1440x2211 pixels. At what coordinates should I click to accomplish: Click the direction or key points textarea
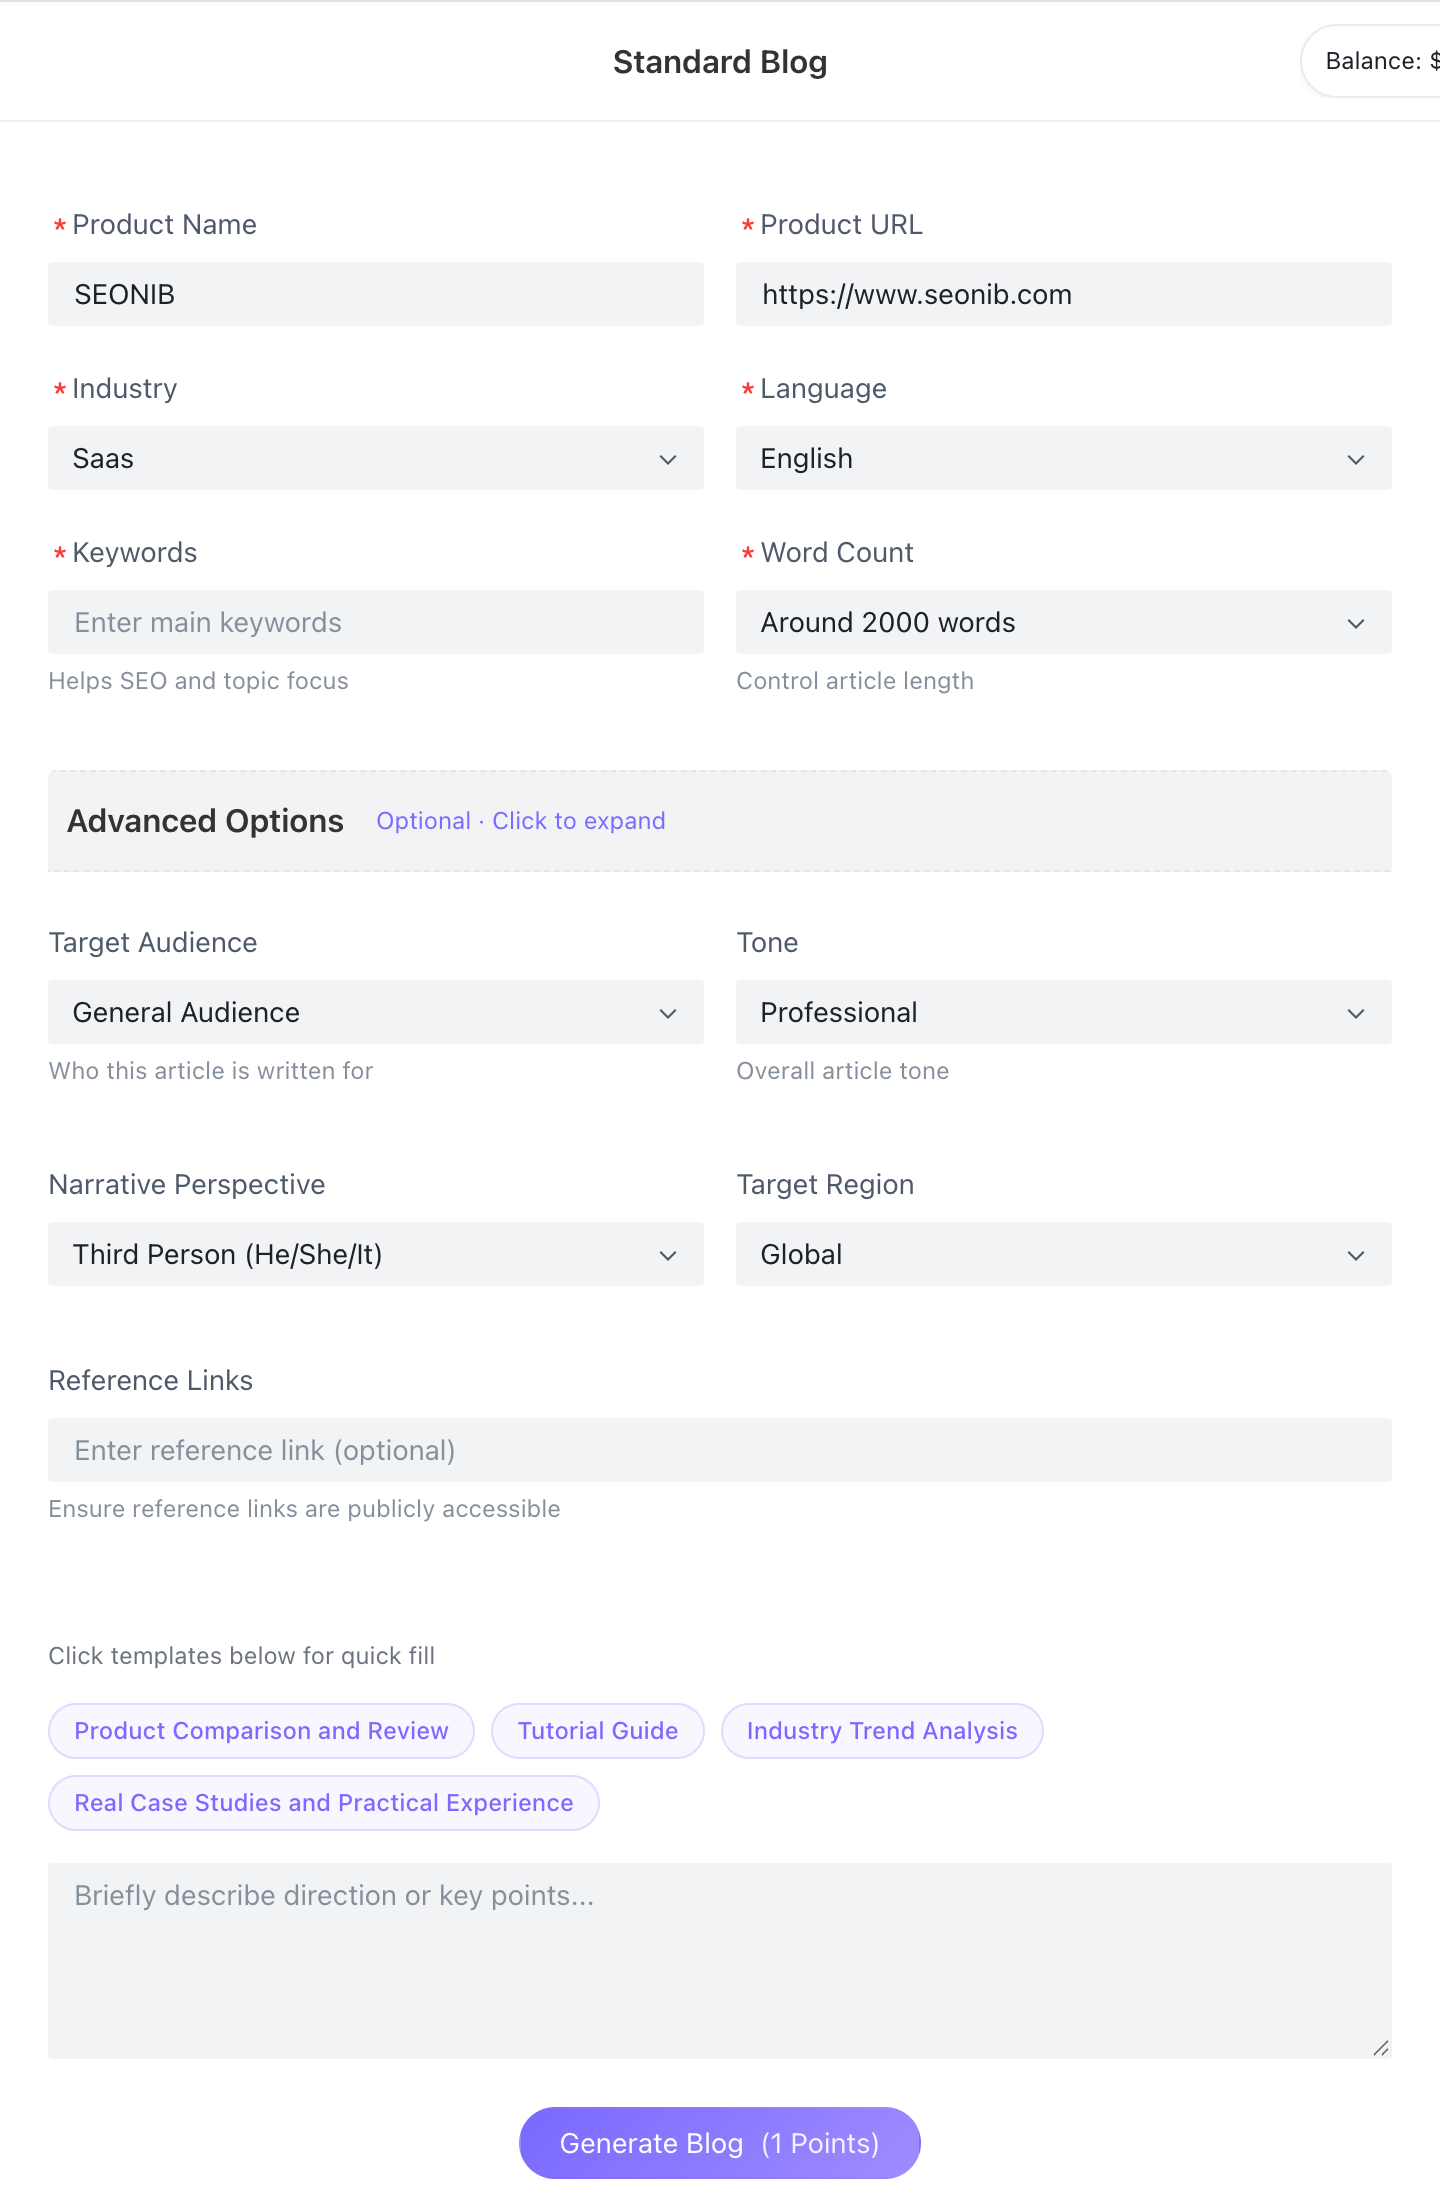coord(719,1960)
